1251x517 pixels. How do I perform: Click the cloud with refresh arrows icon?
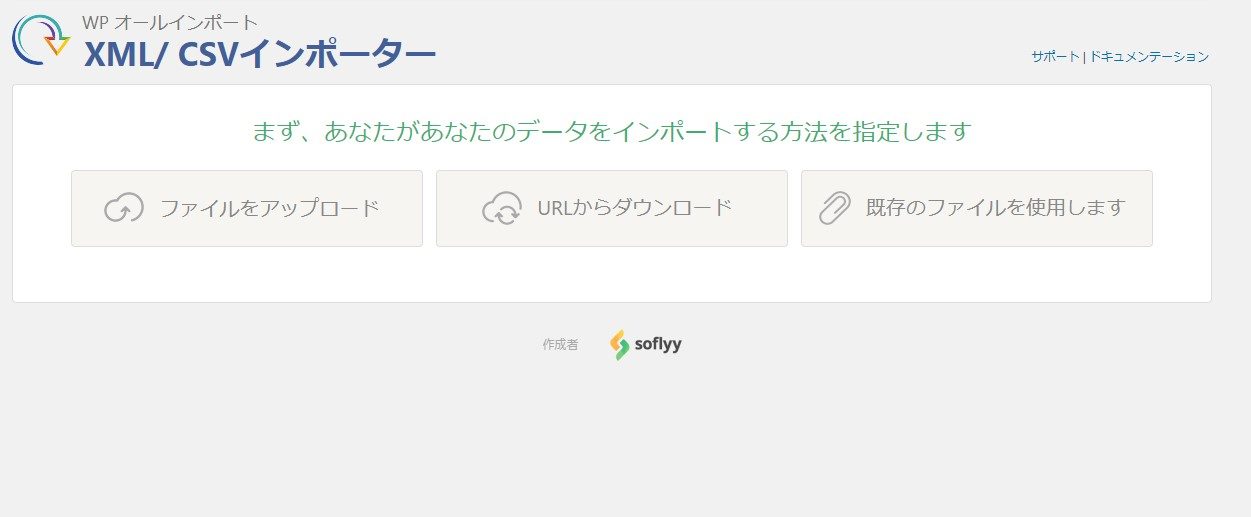click(x=502, y=208)
